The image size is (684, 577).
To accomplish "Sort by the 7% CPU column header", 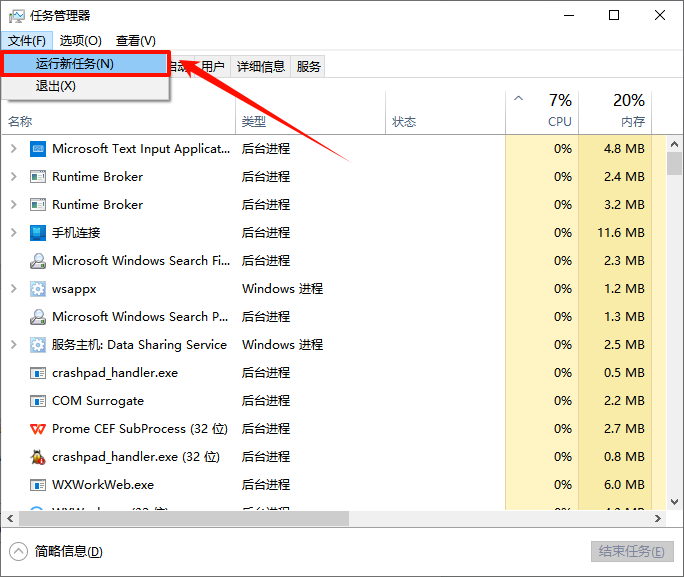I will tap(542, 112).
